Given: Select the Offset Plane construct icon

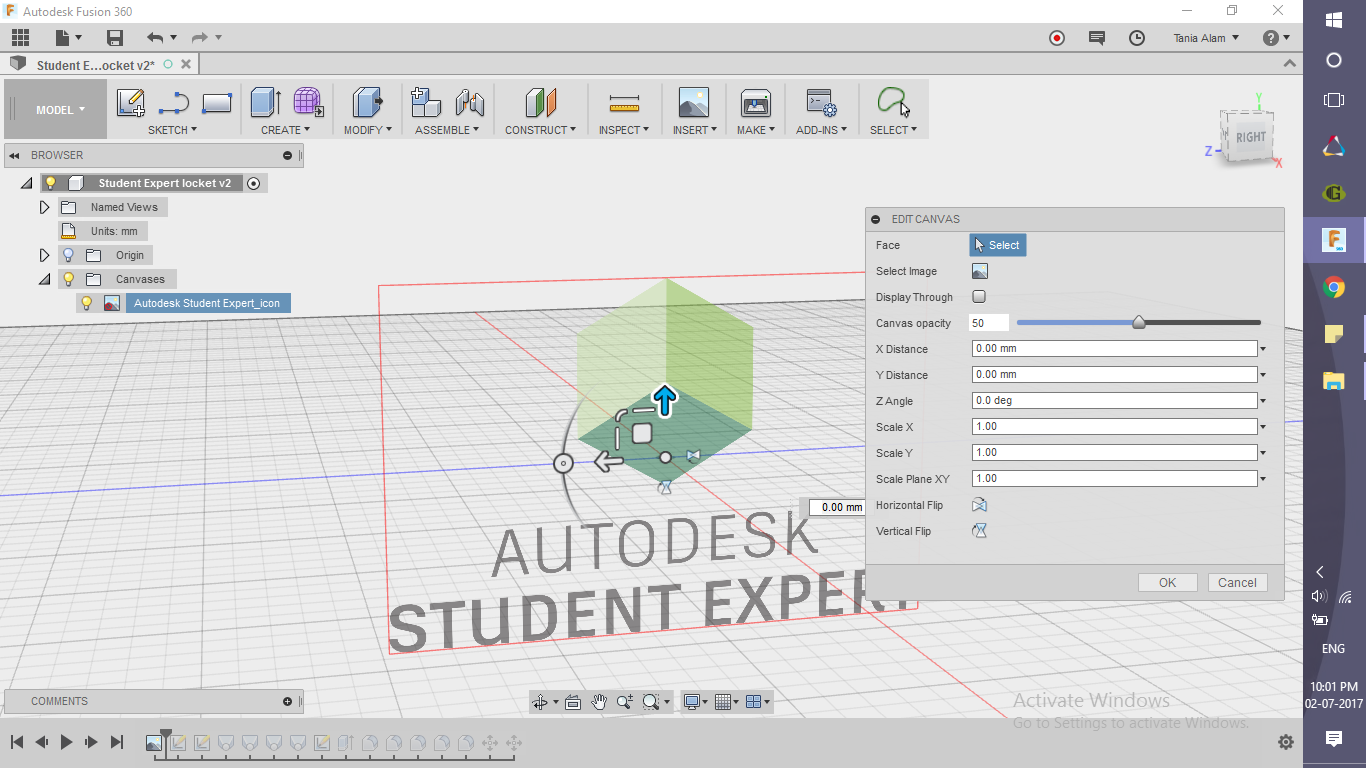Looking at the screenshot, I should coord(540,103).
